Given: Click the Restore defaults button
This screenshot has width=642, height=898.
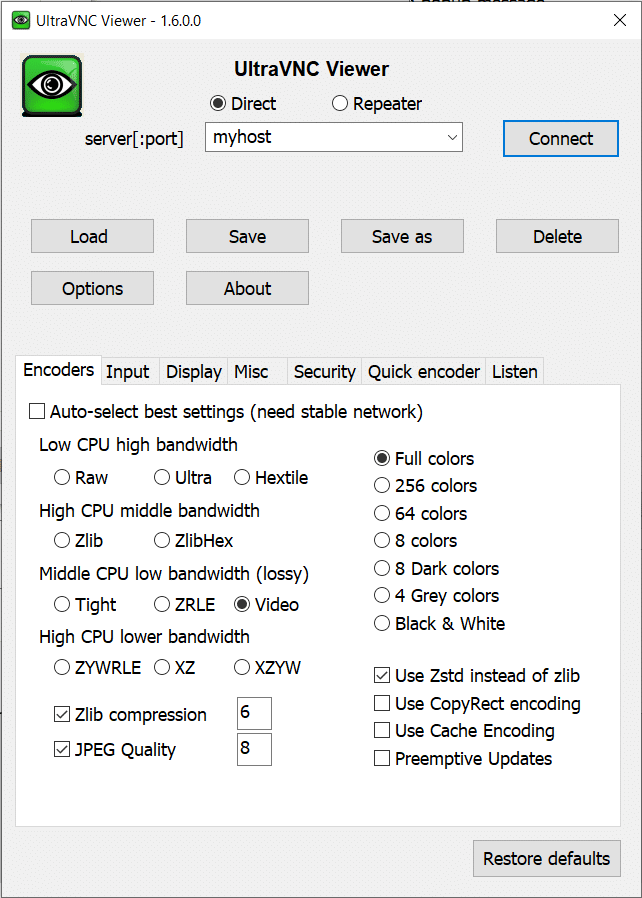Looking at the screenshot, I should click(546, 858).
